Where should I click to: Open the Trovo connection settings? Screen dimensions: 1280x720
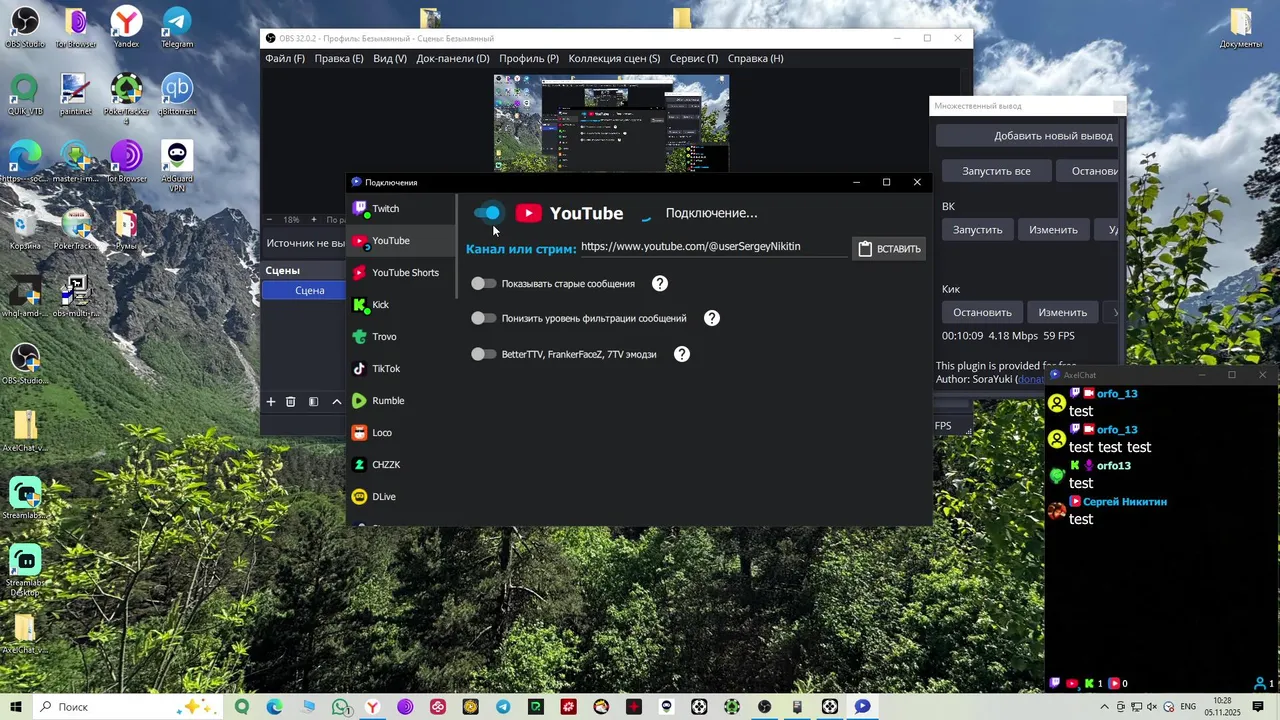coord(400,337)
